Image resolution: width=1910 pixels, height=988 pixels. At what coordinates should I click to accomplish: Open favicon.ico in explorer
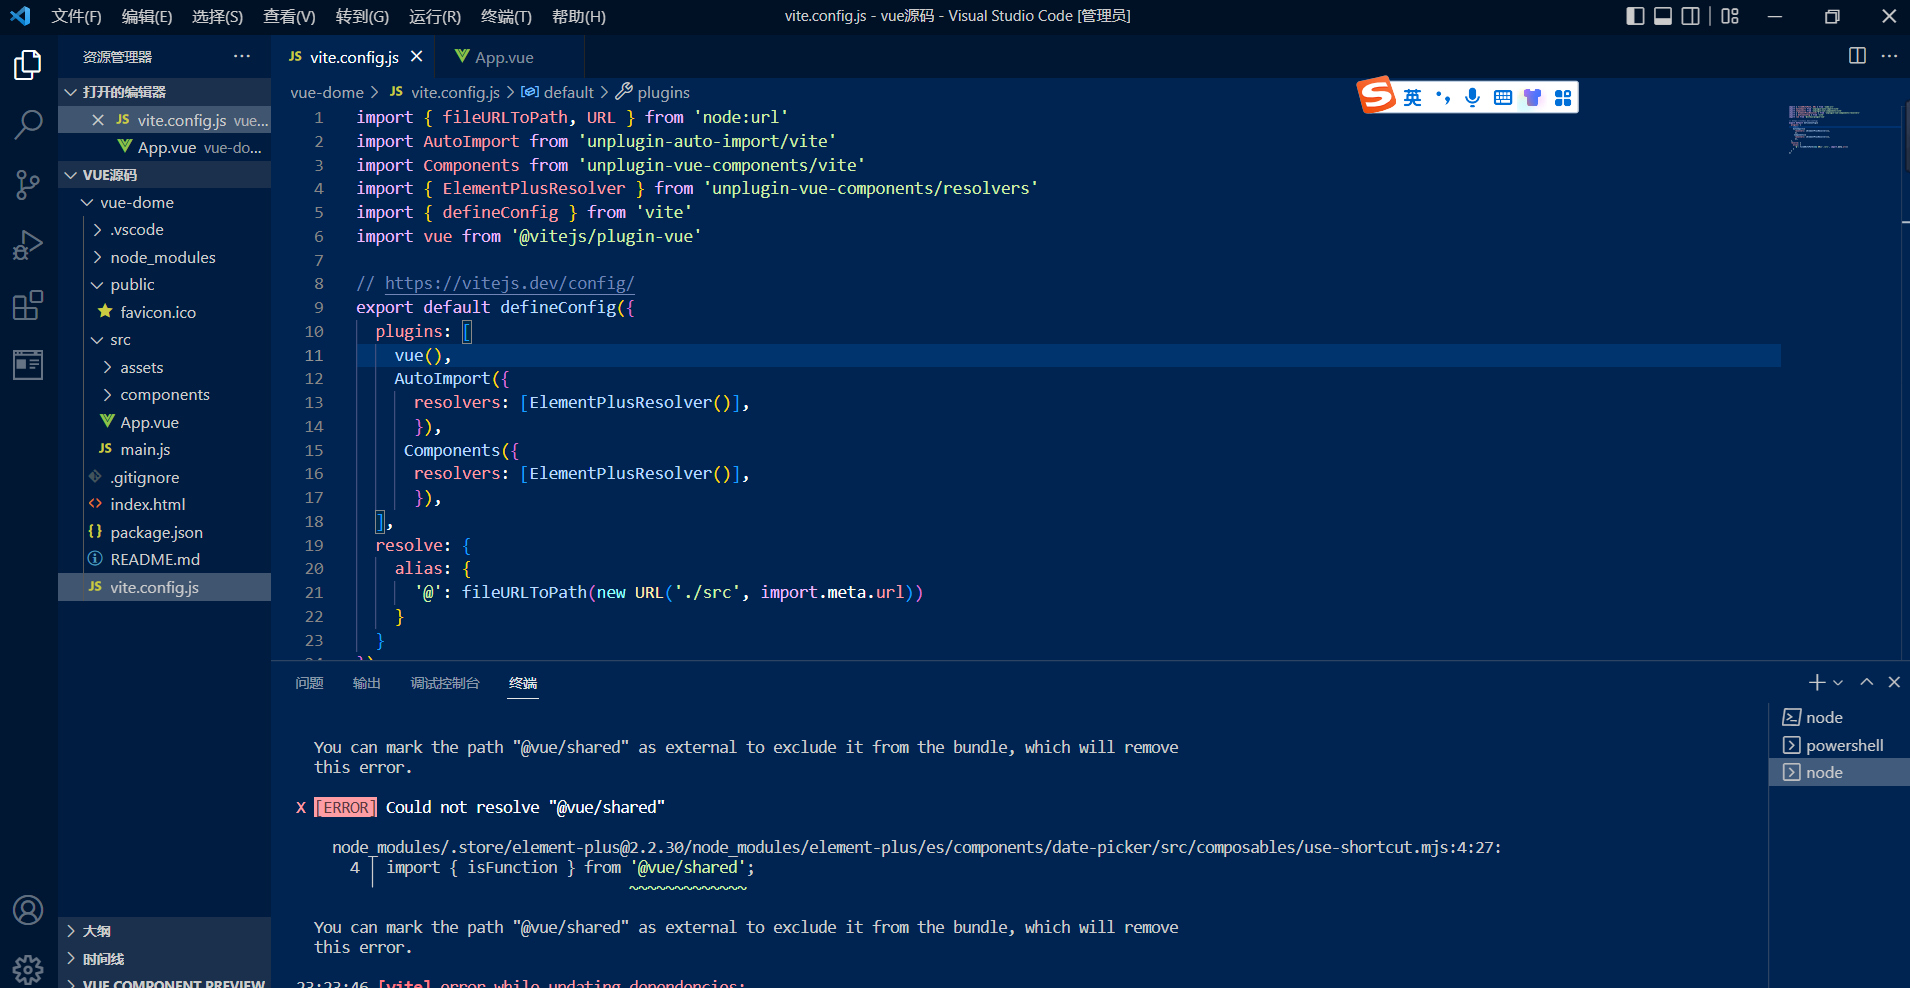point(164,312)
